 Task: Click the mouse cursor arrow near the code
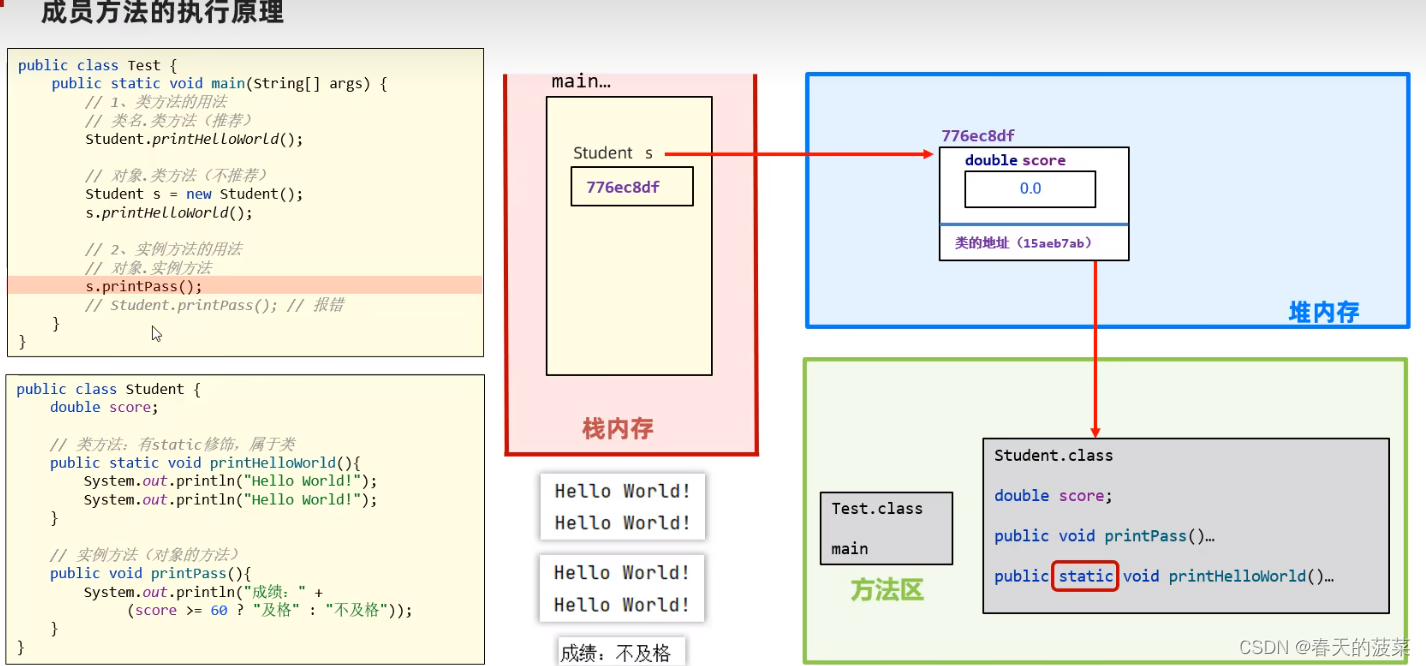pyautogui.click(x=155, y=331)
